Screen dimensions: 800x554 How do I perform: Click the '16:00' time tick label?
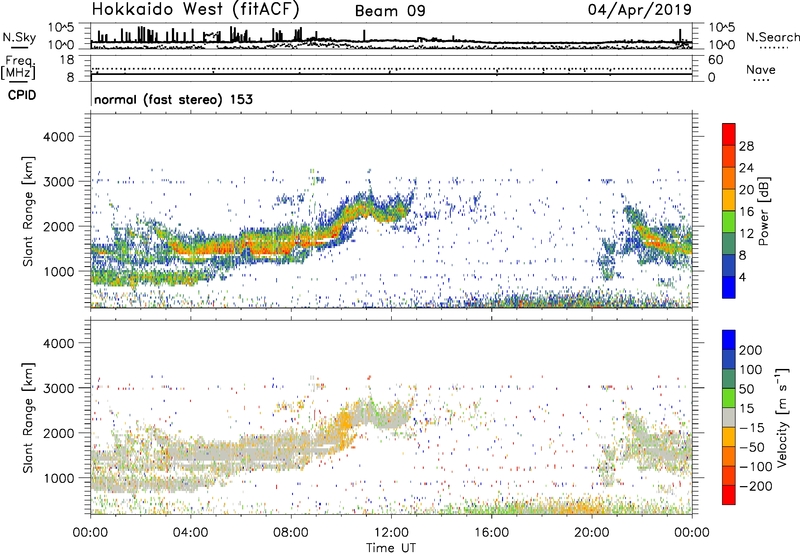pyautogui.click(x=491, y=533)
